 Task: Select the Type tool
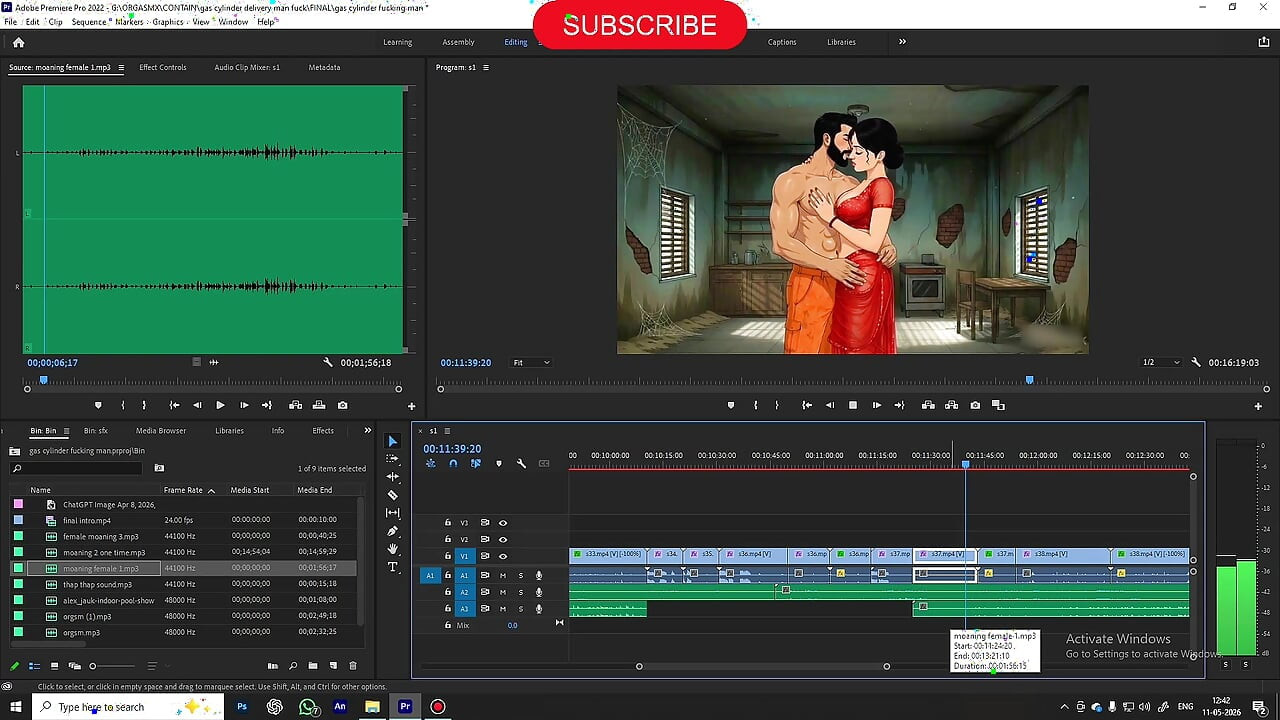(x=392, y=567)
